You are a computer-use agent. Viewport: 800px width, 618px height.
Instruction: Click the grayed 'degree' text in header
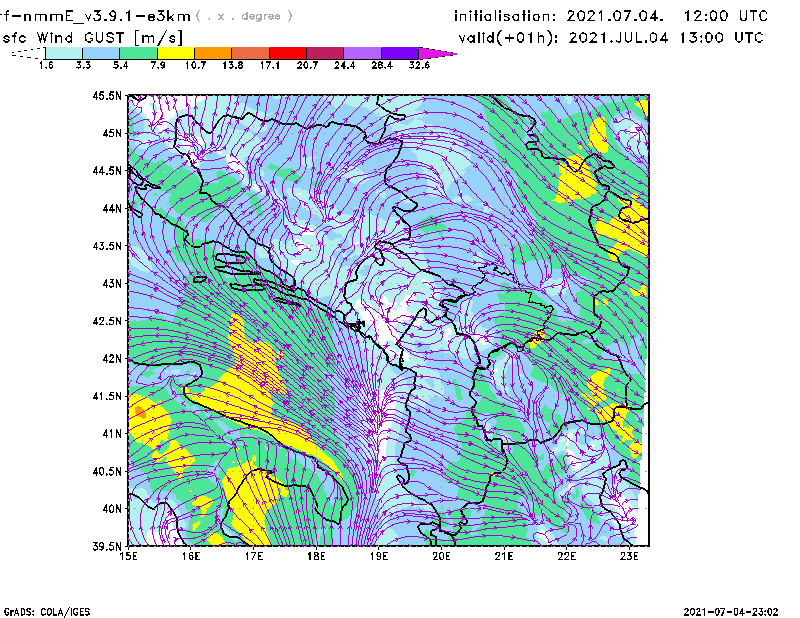(x=261, y=16)
